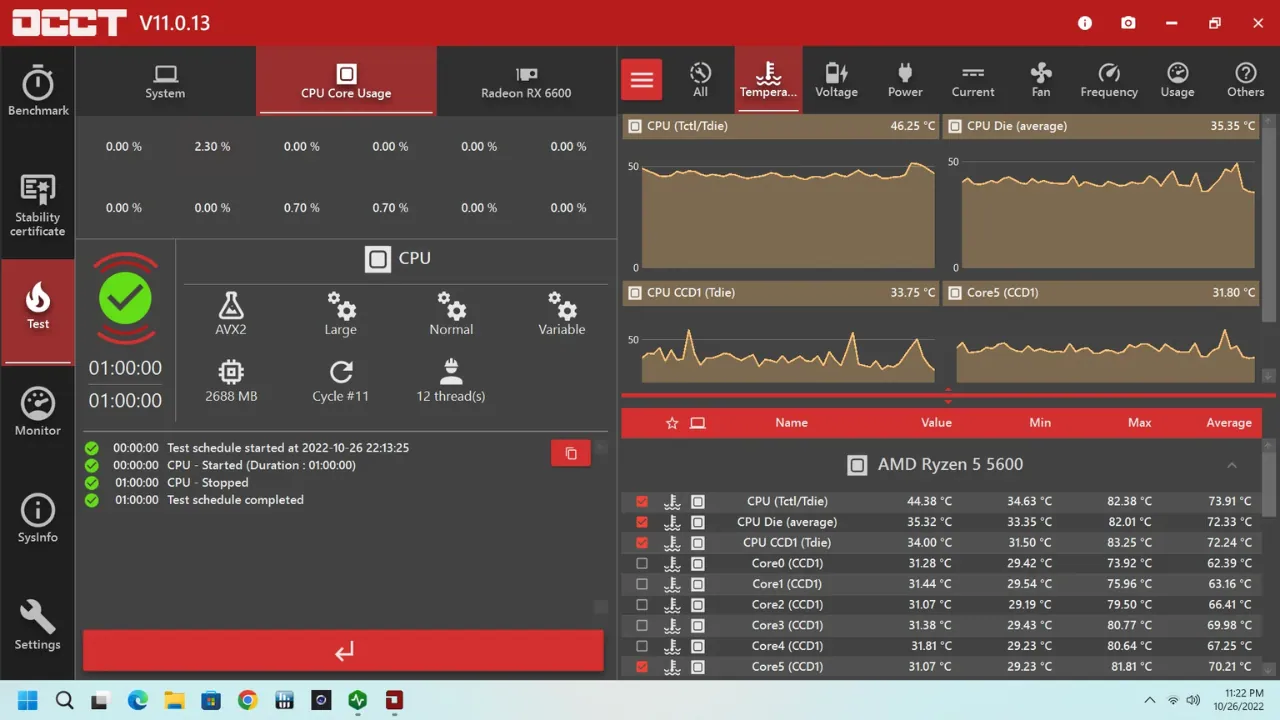The width and height of the screenshot is (1280, 720).
Task: Switch to the Radeon RX 6600 tab
Action: pos(526,81)
